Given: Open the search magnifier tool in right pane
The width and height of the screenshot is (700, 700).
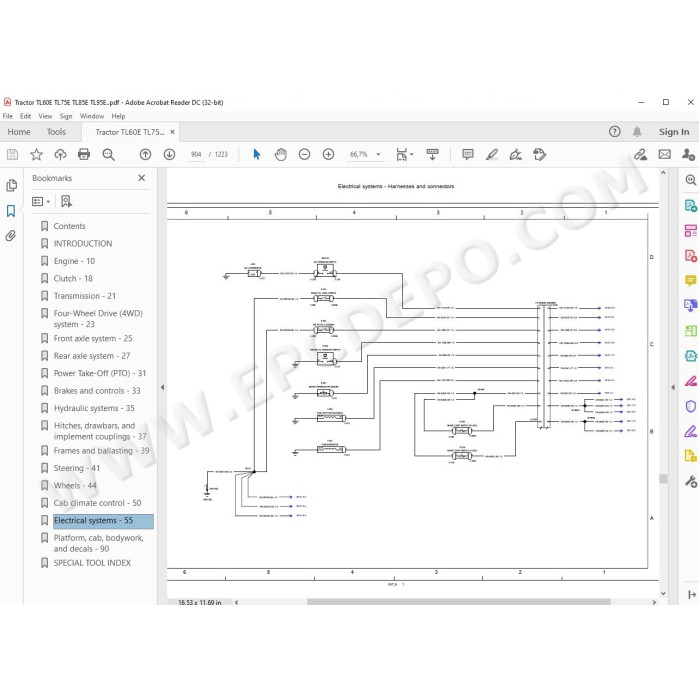Looking at the screenshot, I should [x=691, y=180].
